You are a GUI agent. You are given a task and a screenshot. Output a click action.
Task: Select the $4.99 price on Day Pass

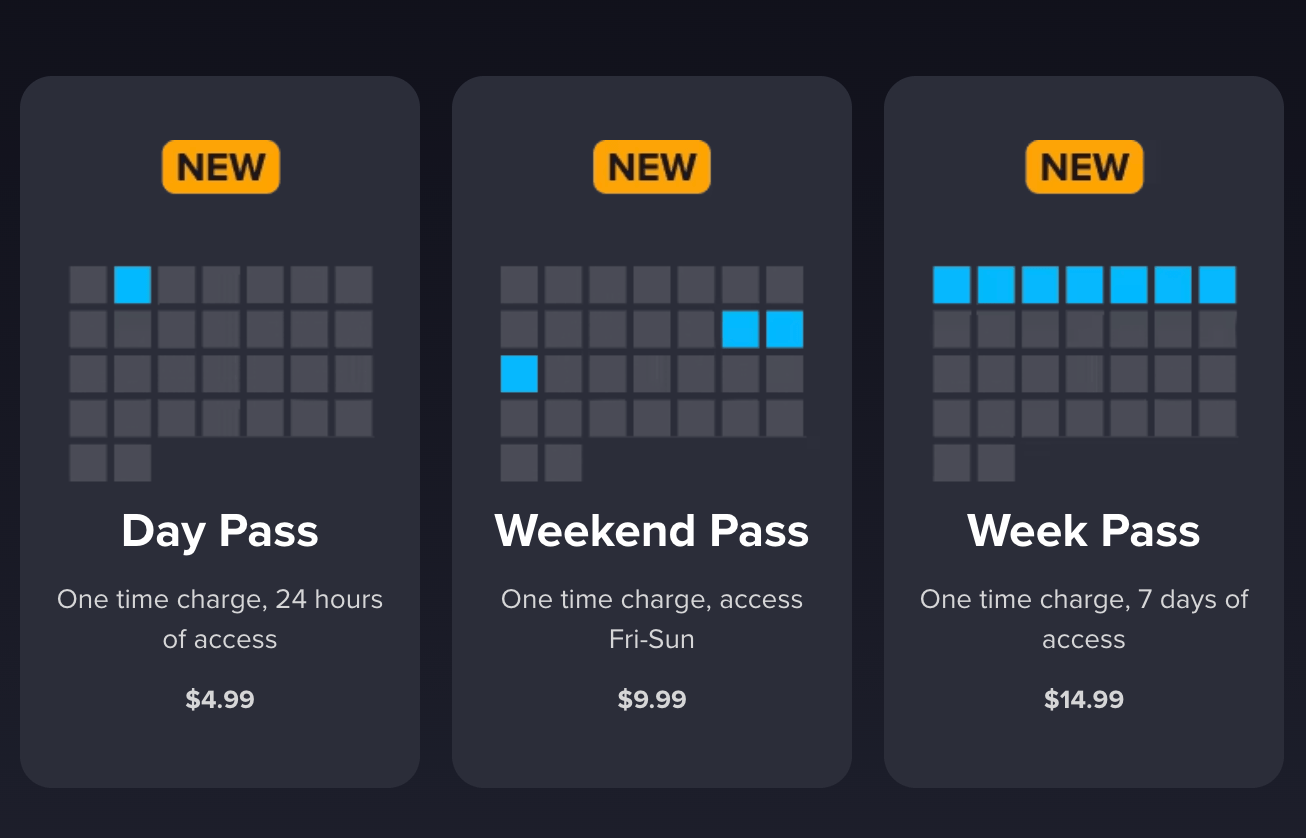220,699
